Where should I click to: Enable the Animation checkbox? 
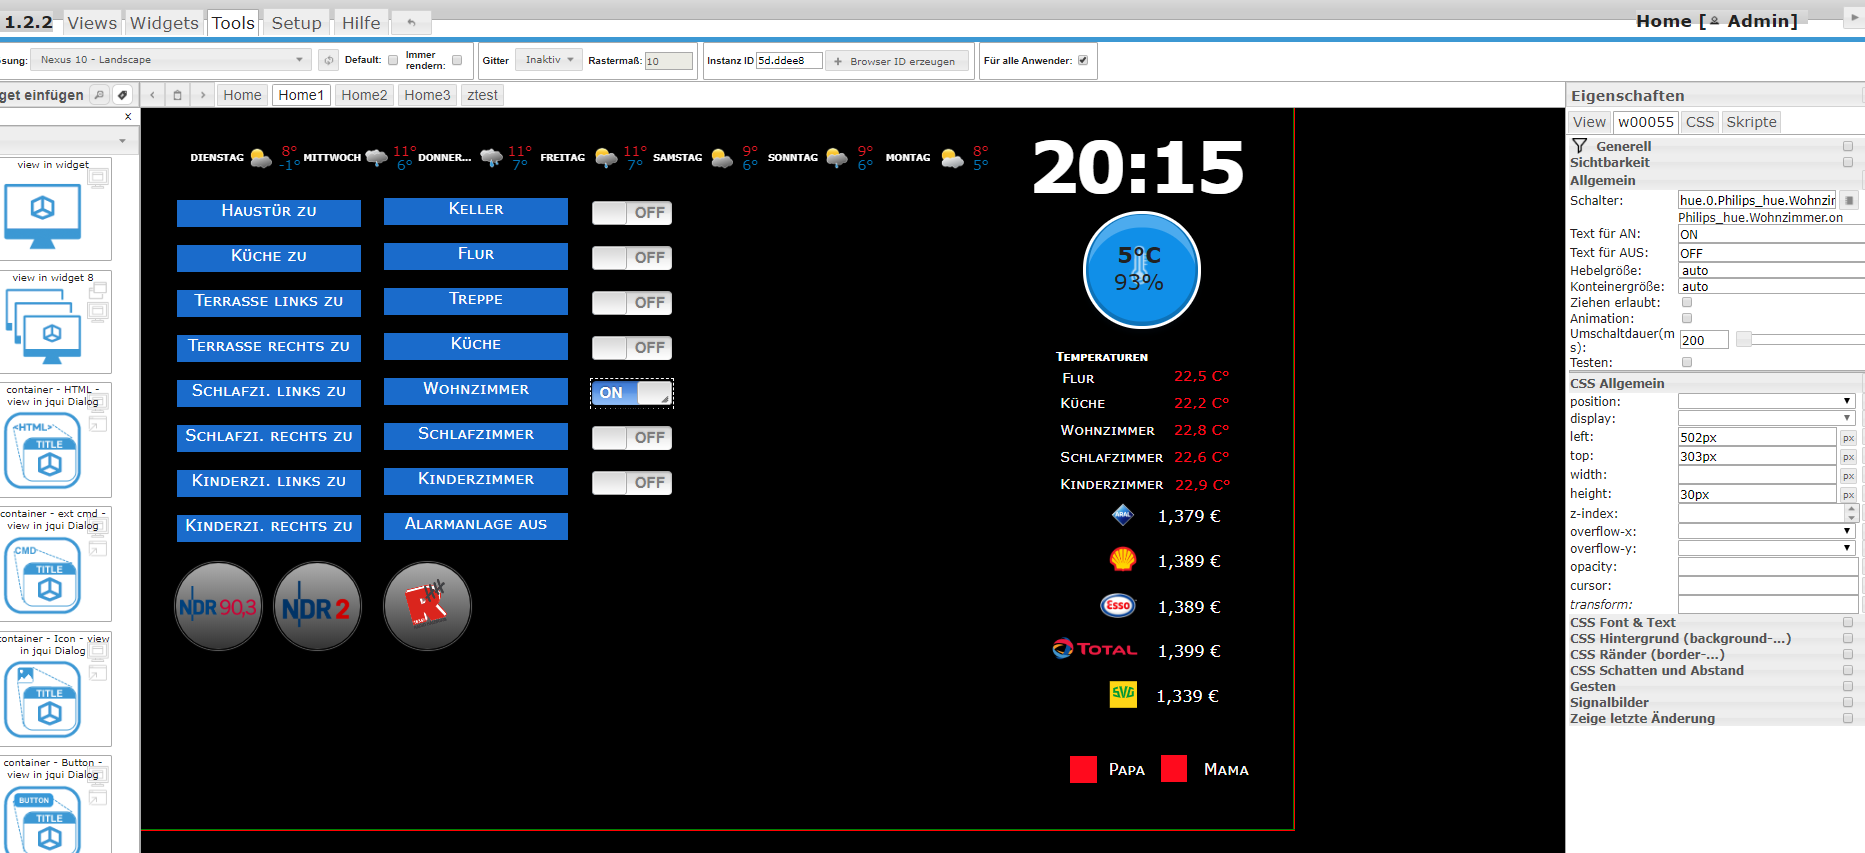tap(1687, 318)
